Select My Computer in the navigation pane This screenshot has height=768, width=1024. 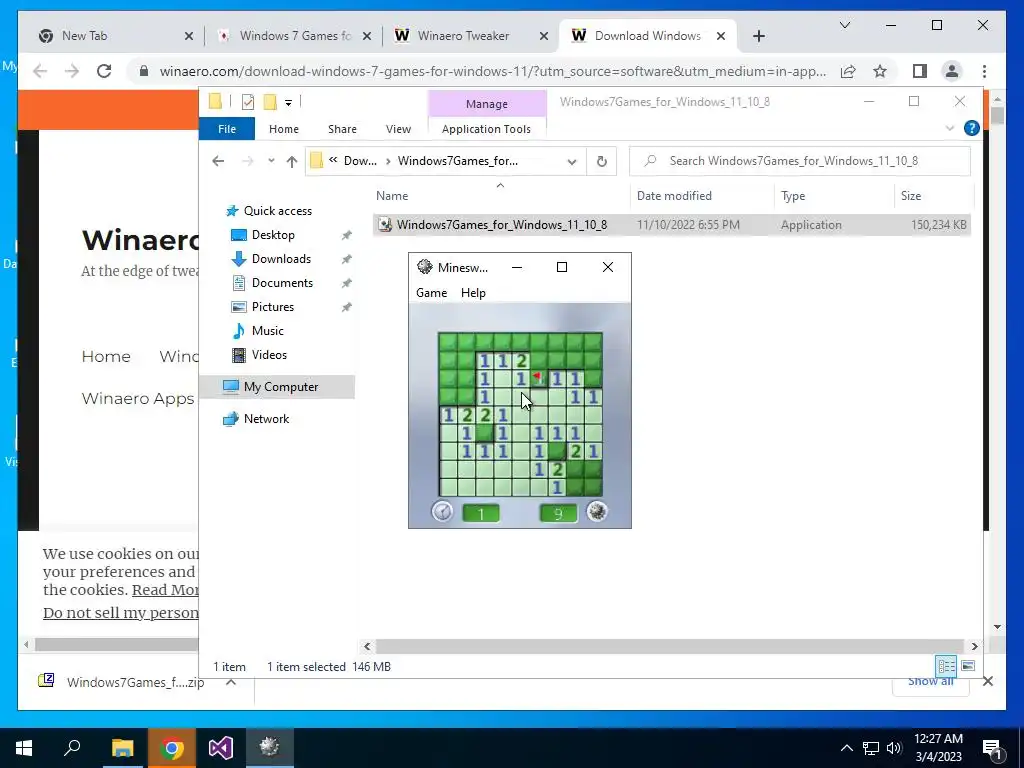tap(280, 387)
